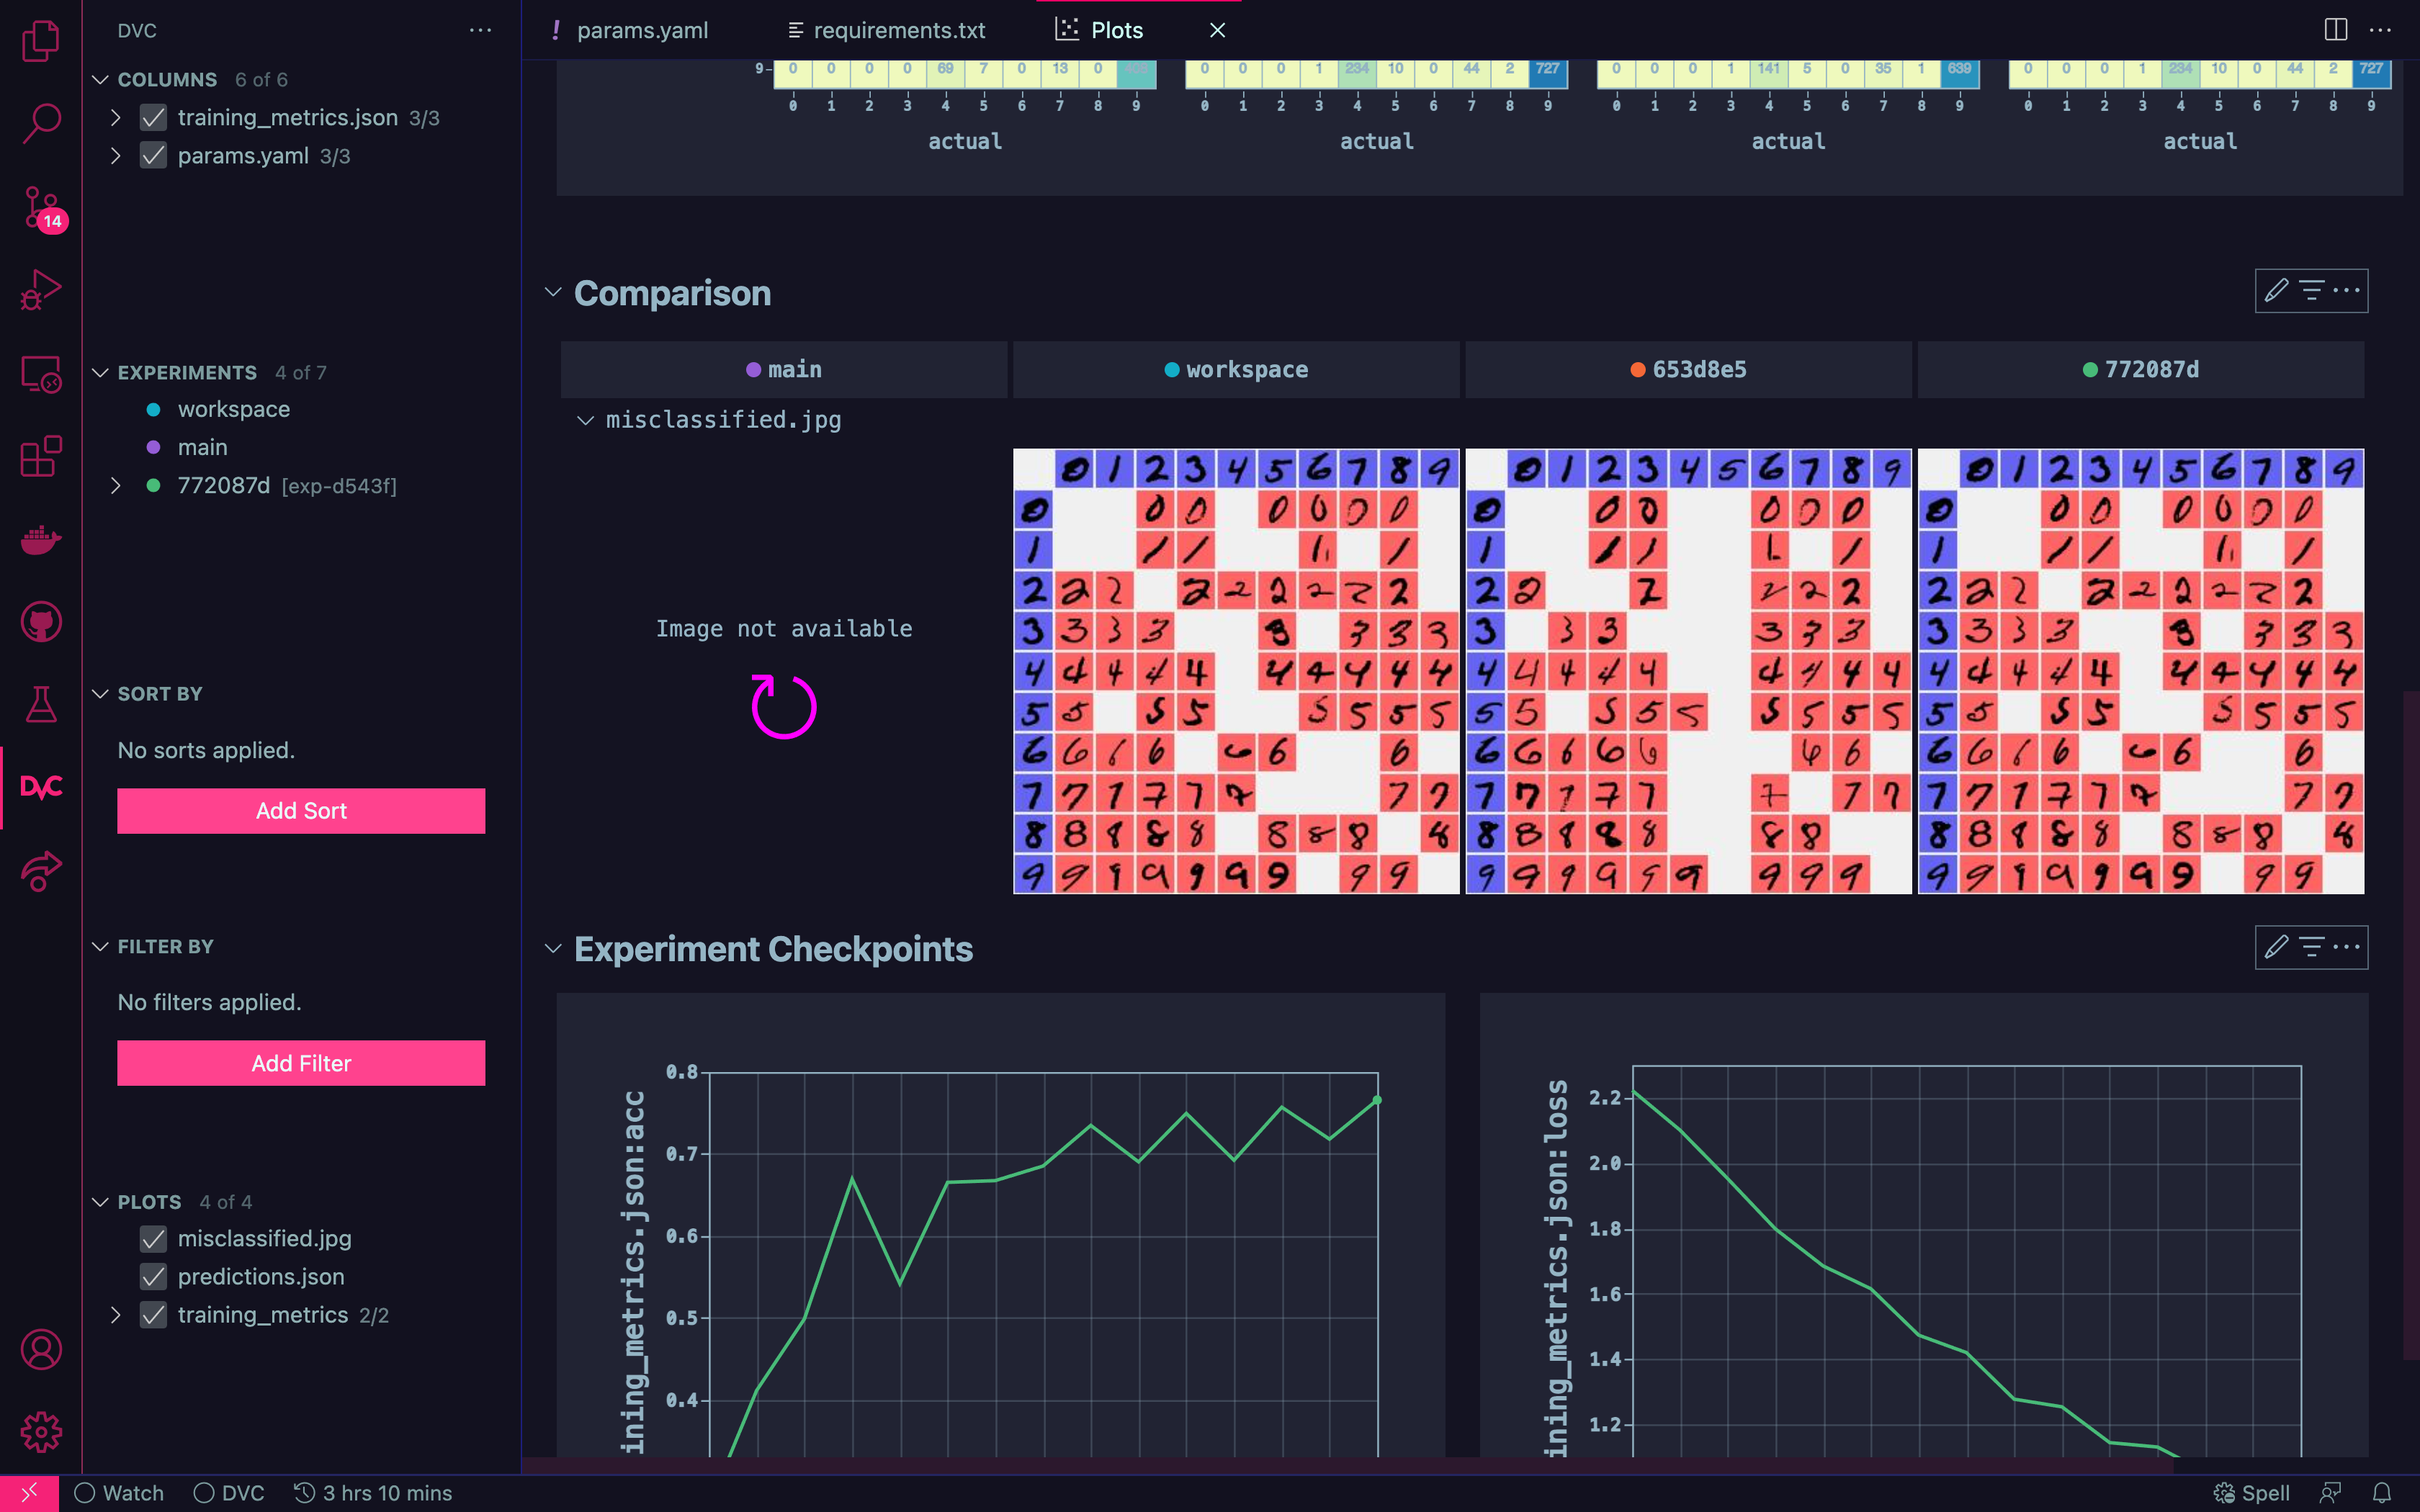This screenshot has width=2420, height=1512.
Task: Click the Comparison section pencil edit icon
Action: [x=2276, y=291]
